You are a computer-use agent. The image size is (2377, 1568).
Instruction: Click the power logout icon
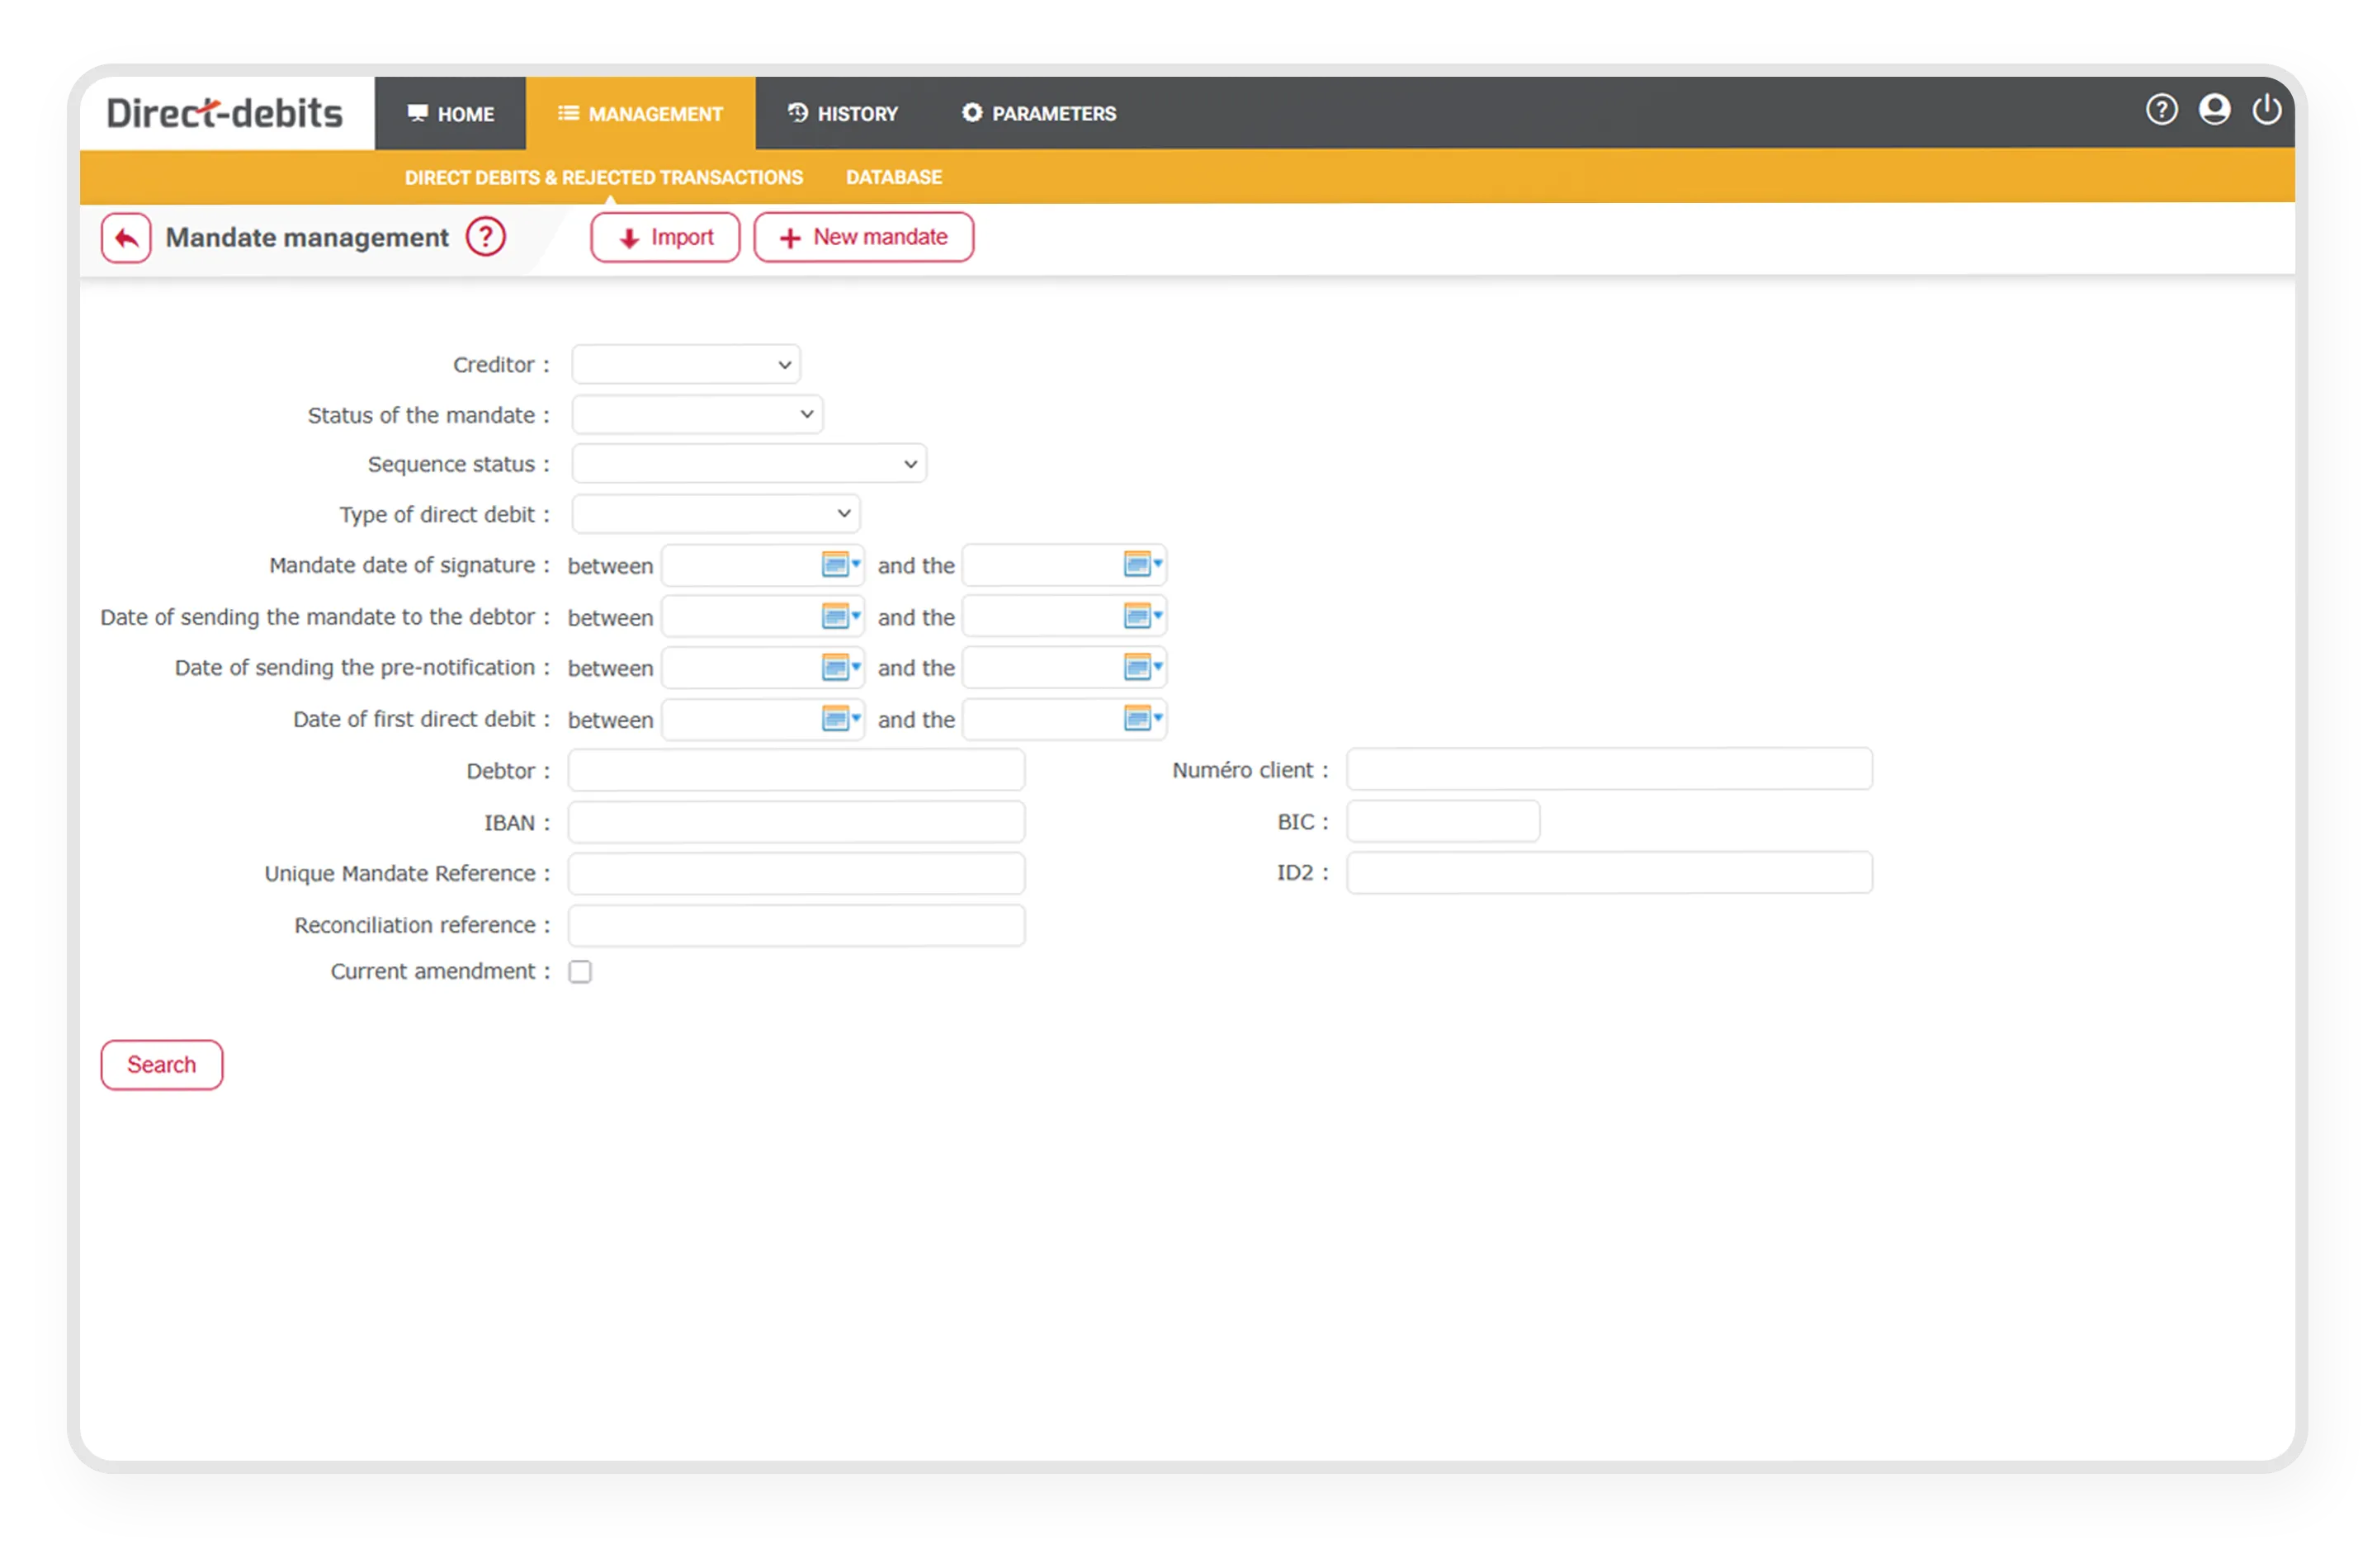2266,110
